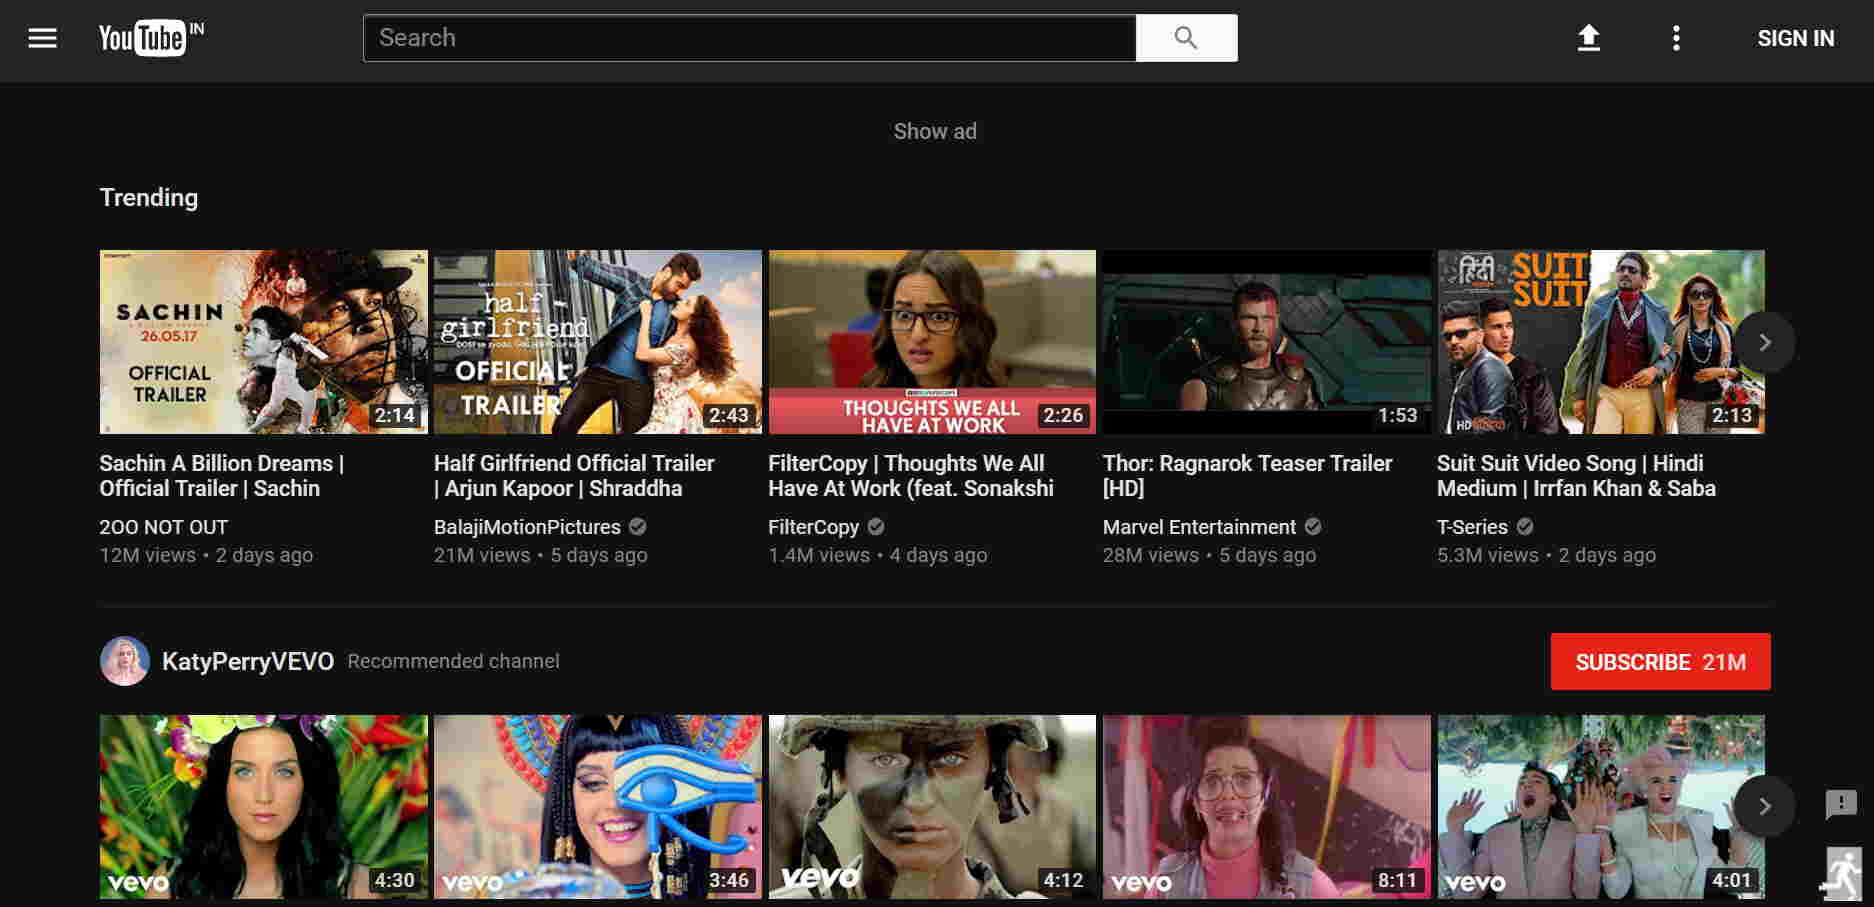Viewport: 1874px width, 907px height.
Task: Subscribe to KatyPerryVEVO
Action: click(1660, 662)
